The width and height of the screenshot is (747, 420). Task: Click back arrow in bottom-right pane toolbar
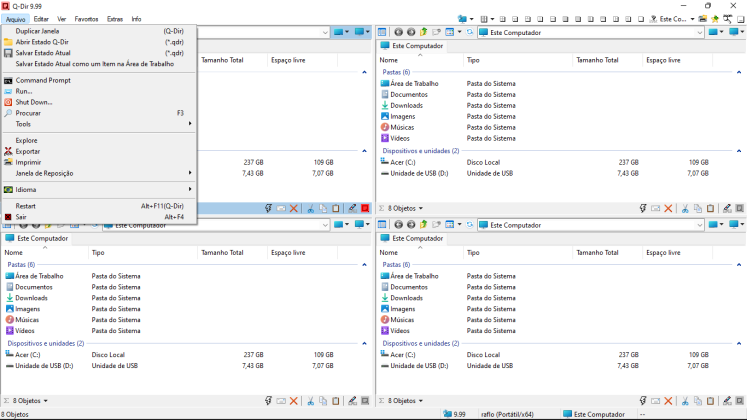point(398,225)
